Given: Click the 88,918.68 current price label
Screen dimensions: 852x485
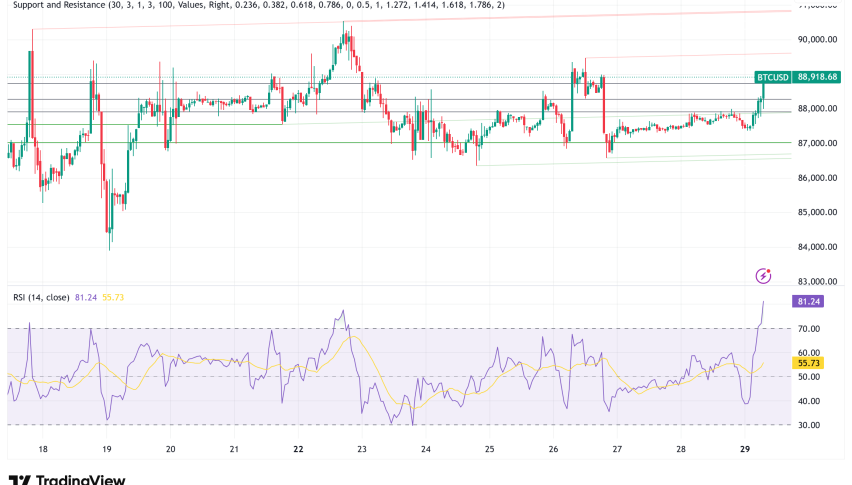Looking at the screenshot, I should point(816,77).
